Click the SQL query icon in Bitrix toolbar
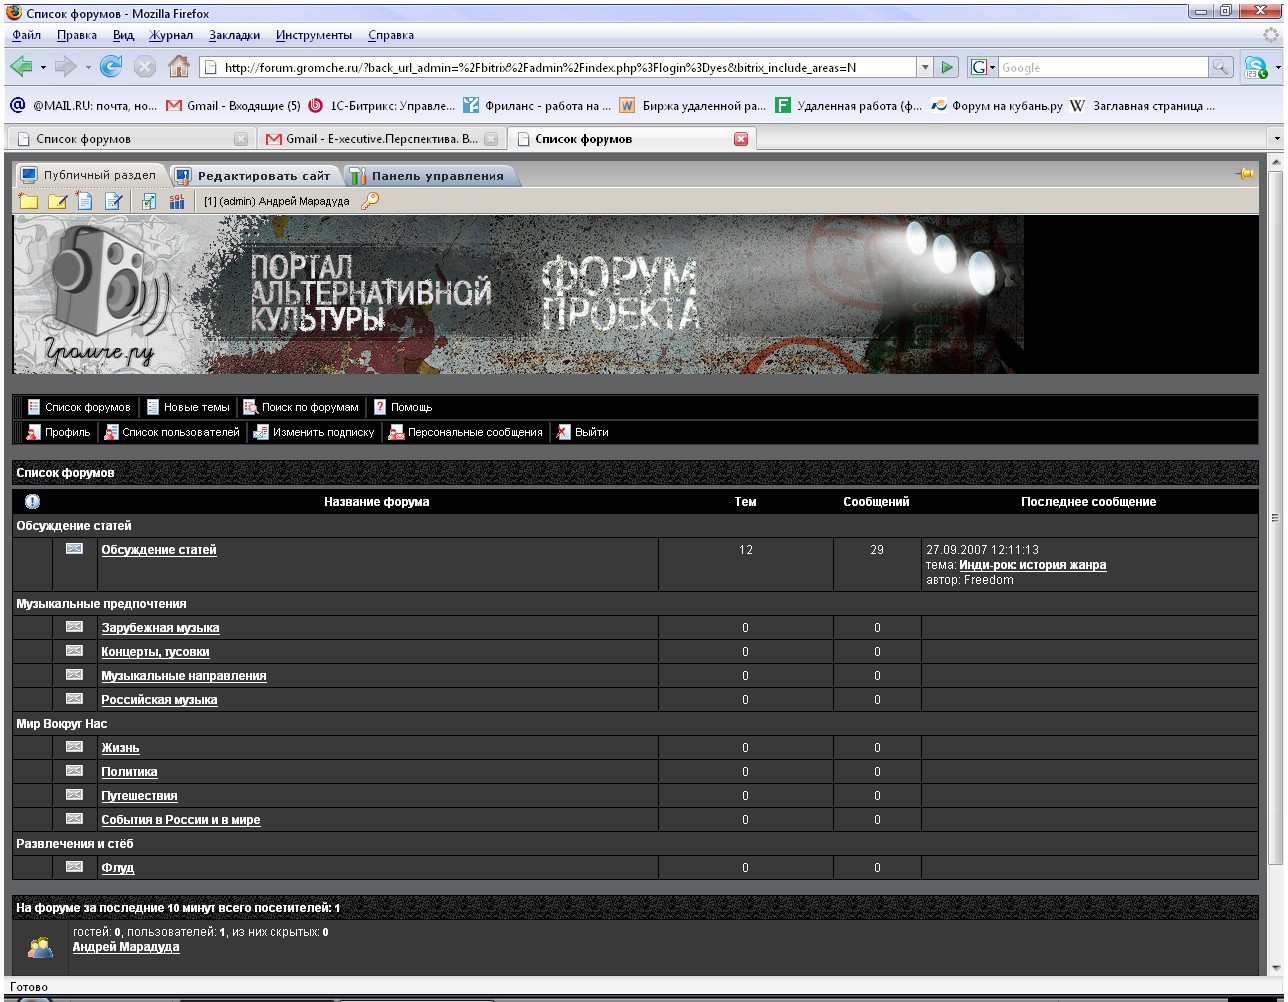Screen dimensions: 1288x1002 (177, 201)
